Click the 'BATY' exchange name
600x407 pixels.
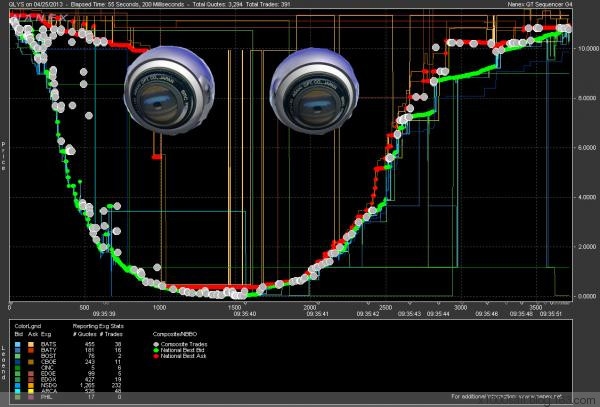tap(49, 350)
